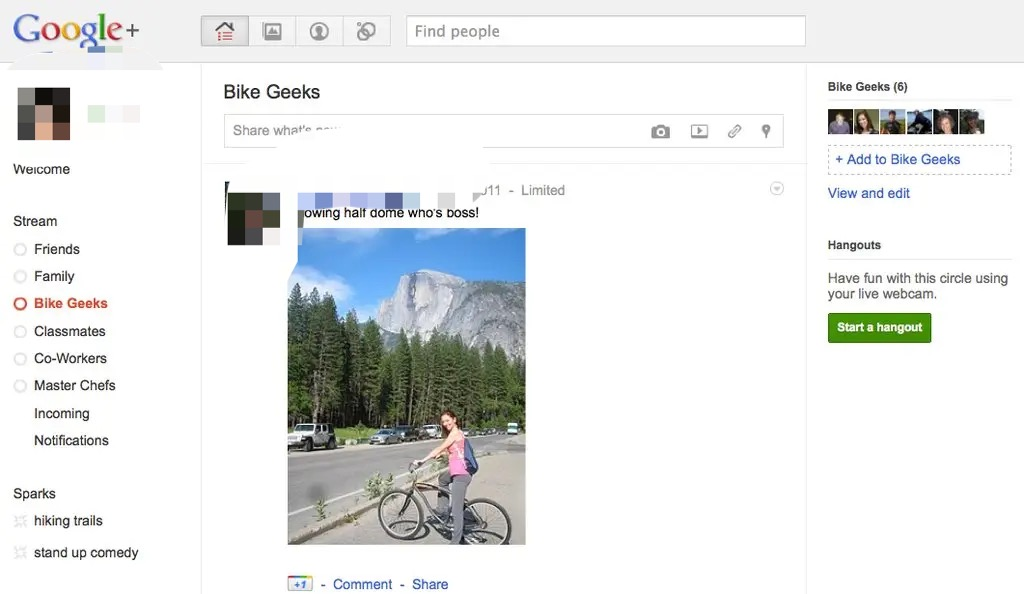Image resolution: width=1024 pixels, height=594 pixels.
Task: Click the Start a hangout button
Action: (879, 327)
